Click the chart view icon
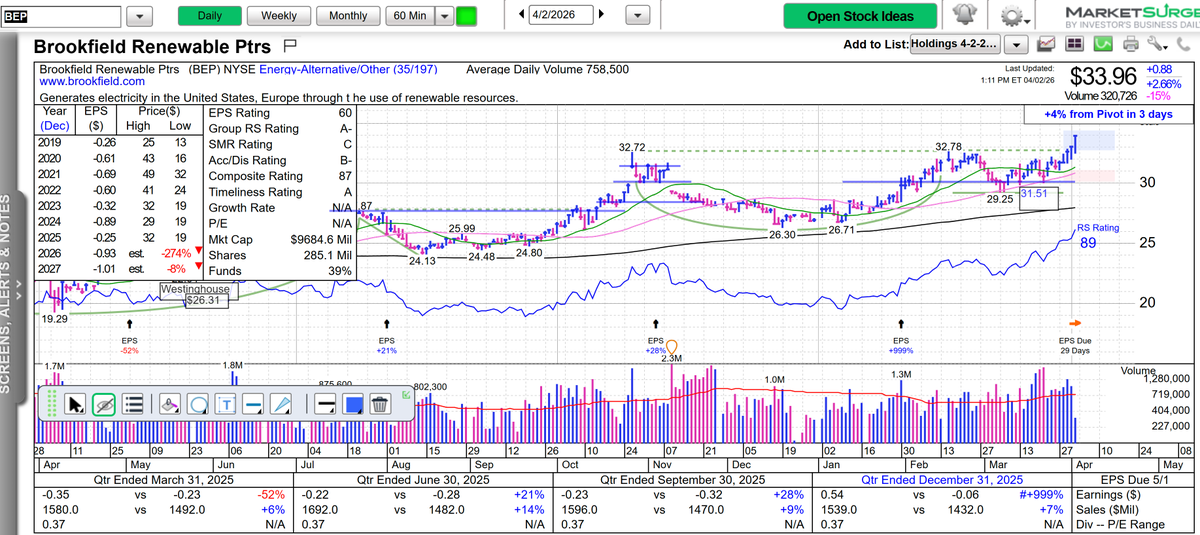The width and height of the screenshot is (1200, 535). click(1047, 44)
